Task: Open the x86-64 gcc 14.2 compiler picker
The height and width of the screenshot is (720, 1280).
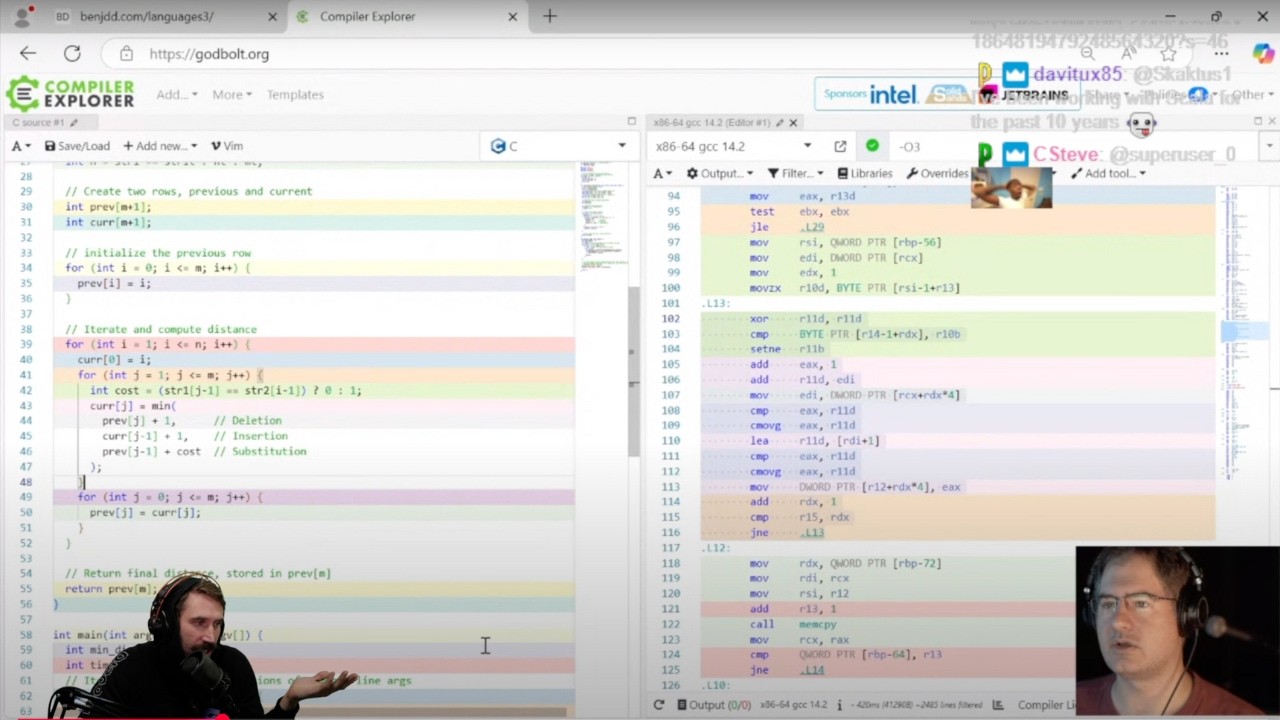Action: tap(734, 146)
